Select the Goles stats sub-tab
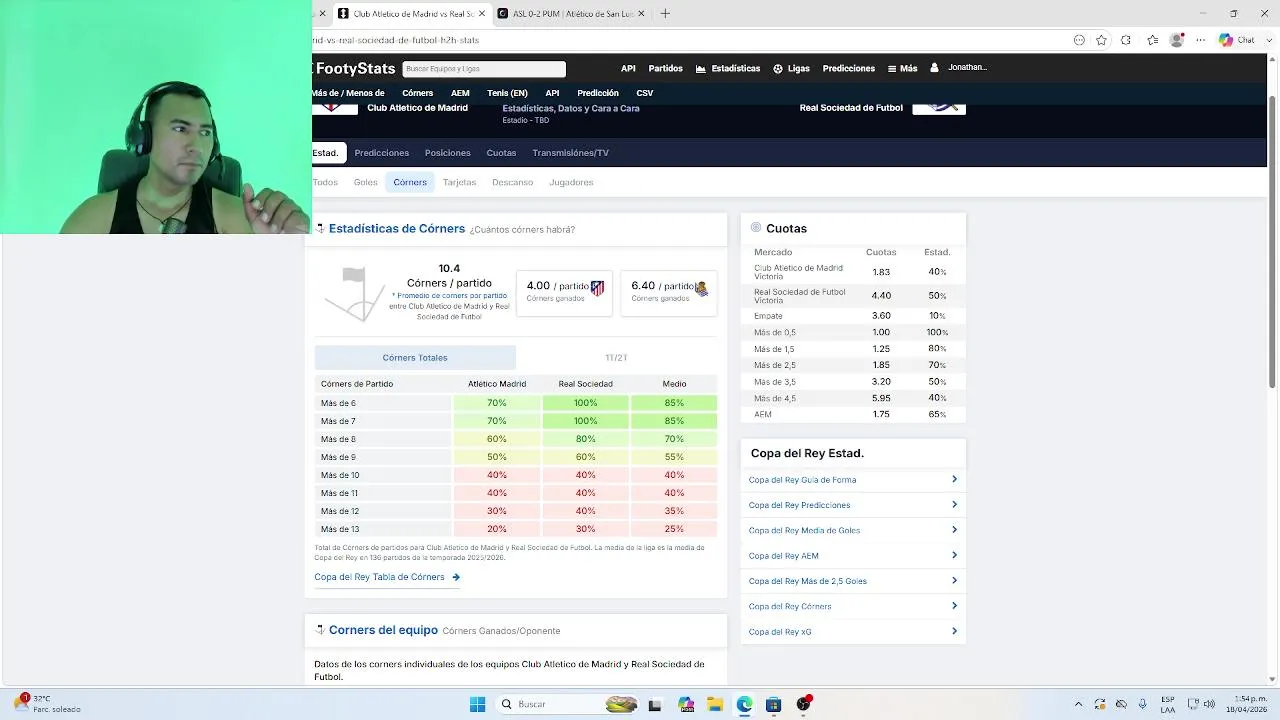 (366, 182)
